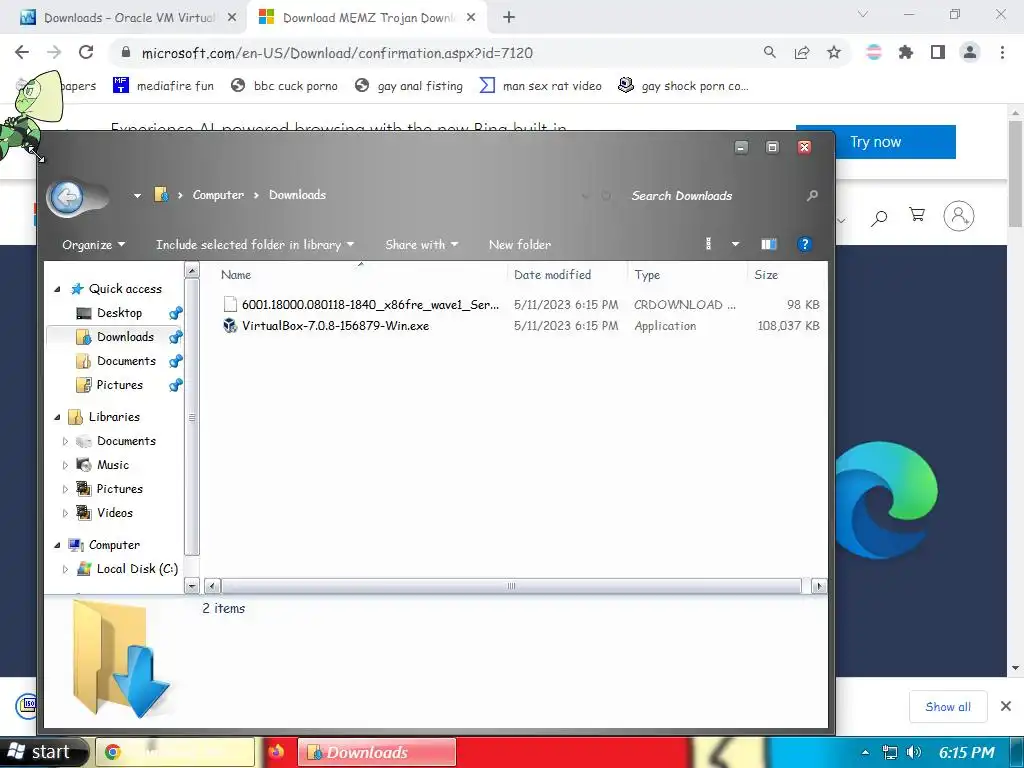The width and height of the screenshot is (1024, 768).
Task: Switch to Downloads - Oracle VM VirtualBox tab
Action: (129, 18)
